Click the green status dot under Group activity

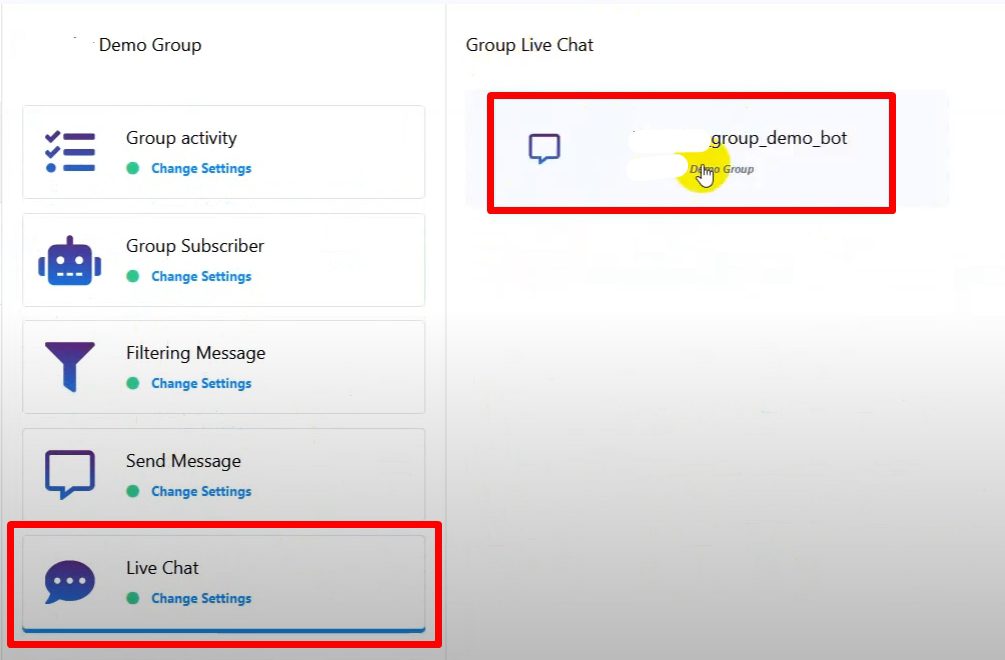(132, 168)
